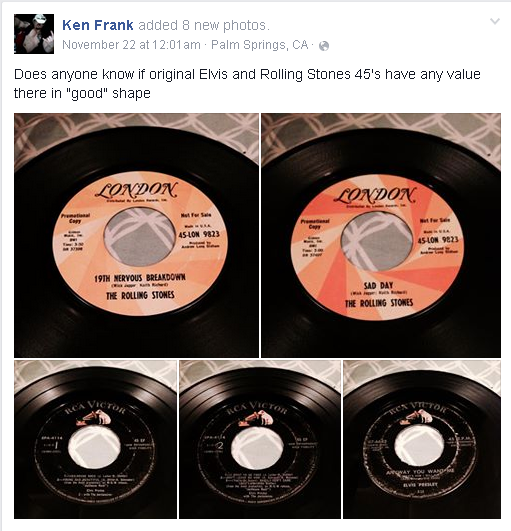Open the Palm Springs, CA location
This screenshot has height=531, width=511.
[x=260, y=45]
